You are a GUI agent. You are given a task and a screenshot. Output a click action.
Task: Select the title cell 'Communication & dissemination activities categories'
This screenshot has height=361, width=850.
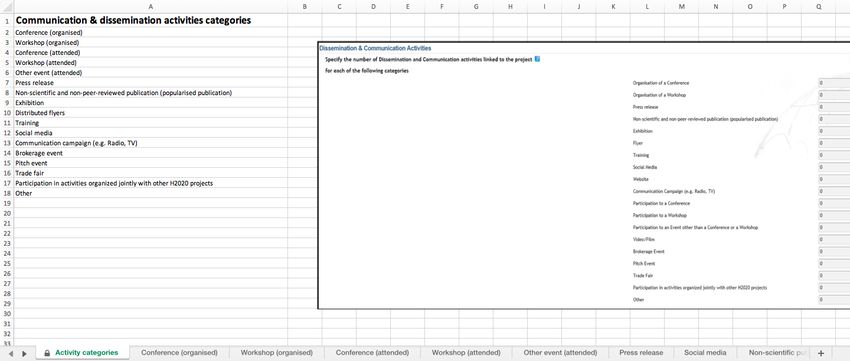(x=150, y=21)
